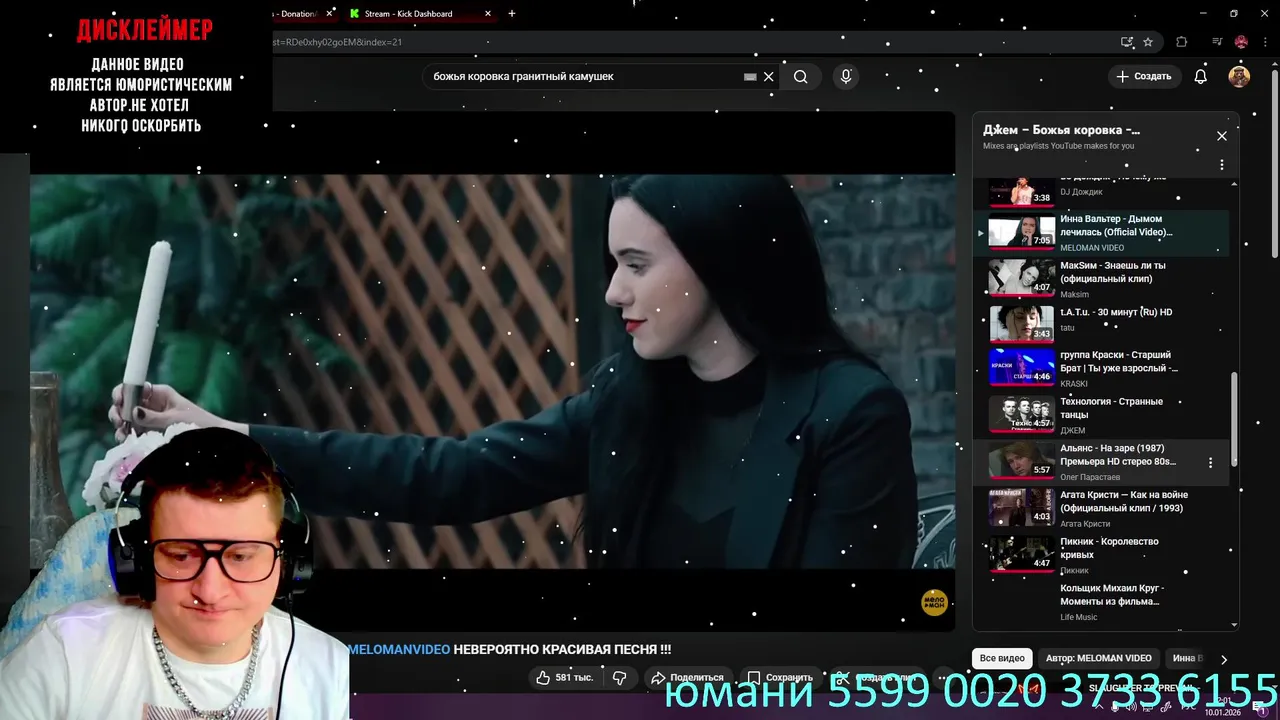Select Агата Кристи — Как на войне title
This screenshot has height=720, width=1280.
click(x=1124, y=501)
